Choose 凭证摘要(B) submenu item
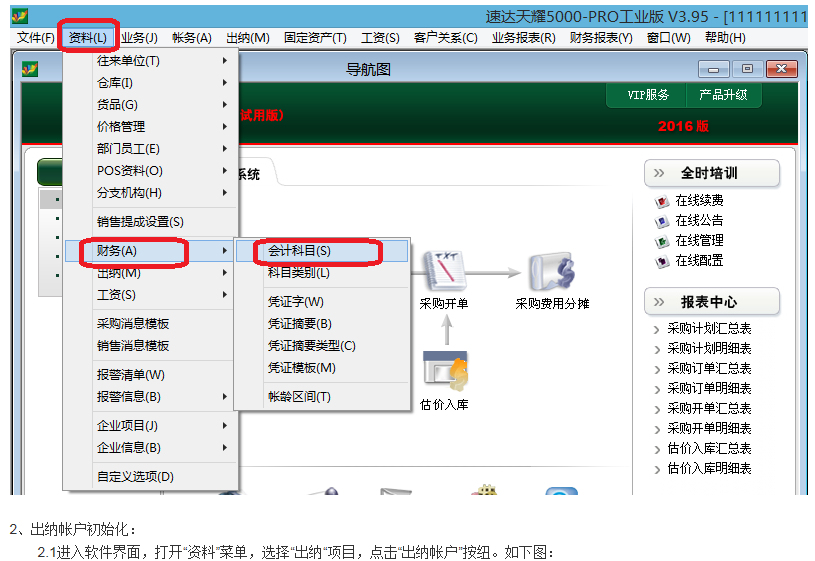The image size is (815, 561). click(x=322, y=323)
